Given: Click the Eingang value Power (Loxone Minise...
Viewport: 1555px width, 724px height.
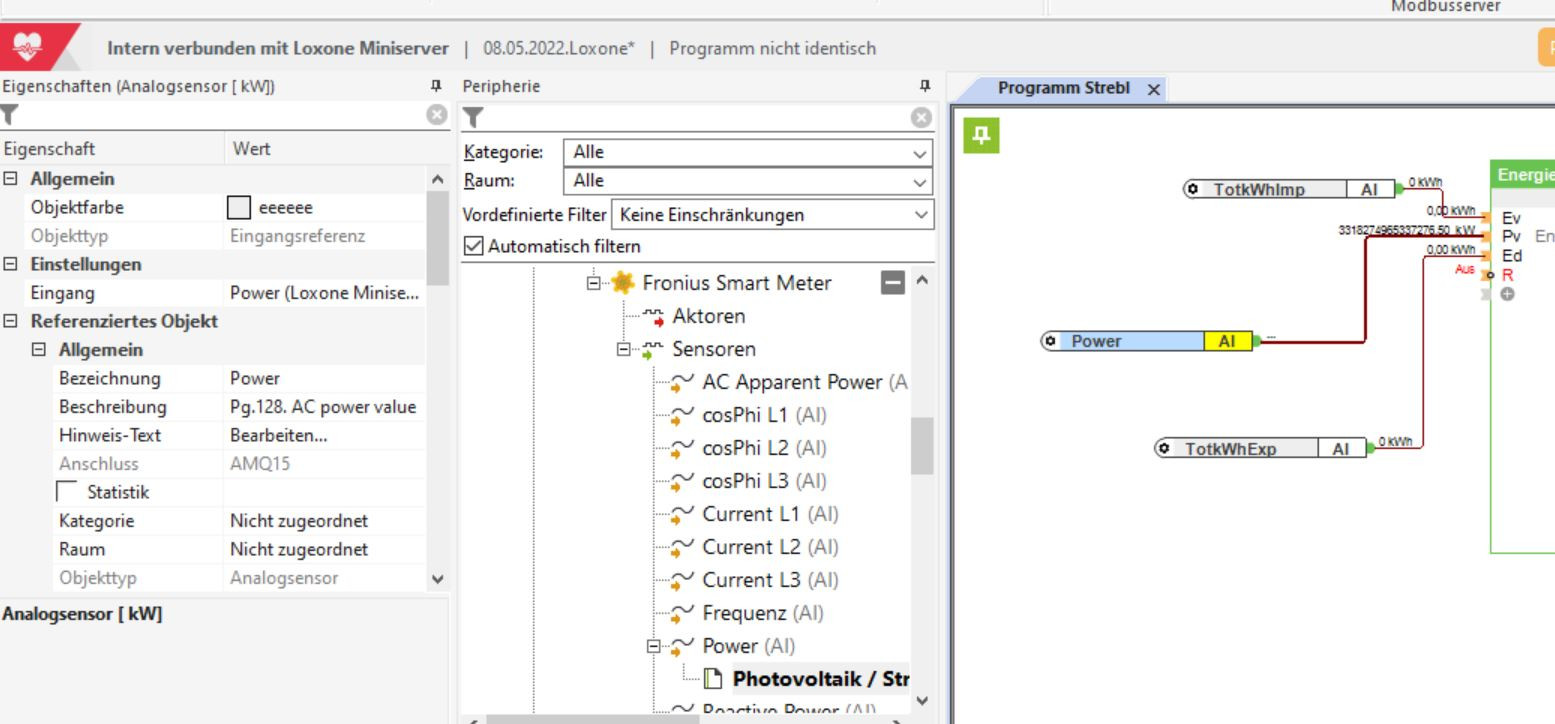Looking at the screenshot, I should (324, 293).
